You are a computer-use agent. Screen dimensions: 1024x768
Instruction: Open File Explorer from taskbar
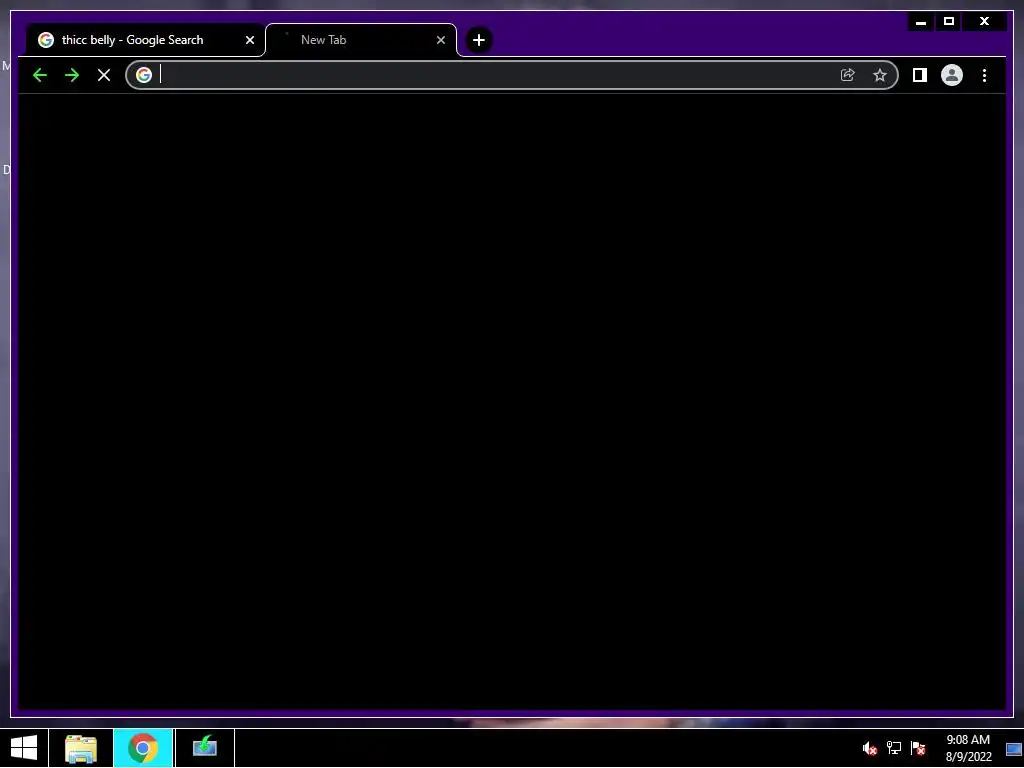click(x=81, y=748)
